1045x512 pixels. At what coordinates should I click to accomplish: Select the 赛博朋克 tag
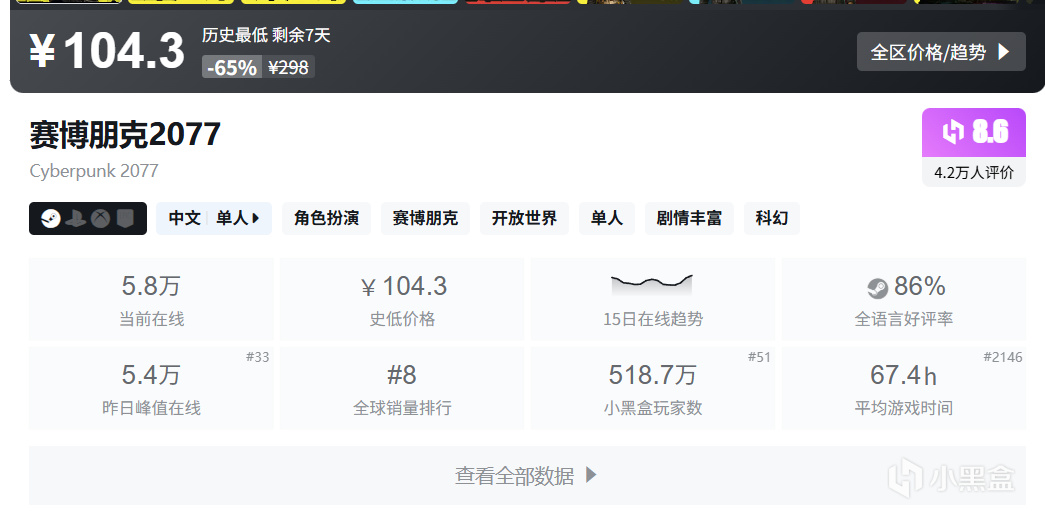tap(425, 218)
